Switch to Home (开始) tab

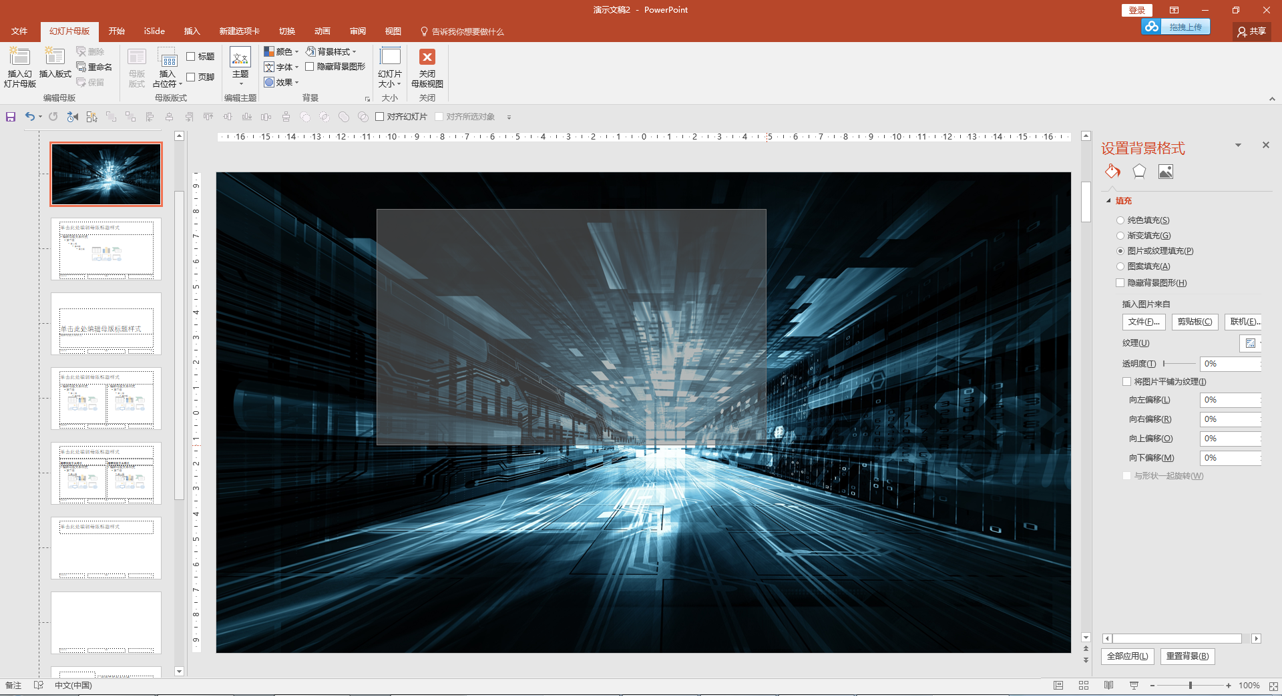coord(117,32)
